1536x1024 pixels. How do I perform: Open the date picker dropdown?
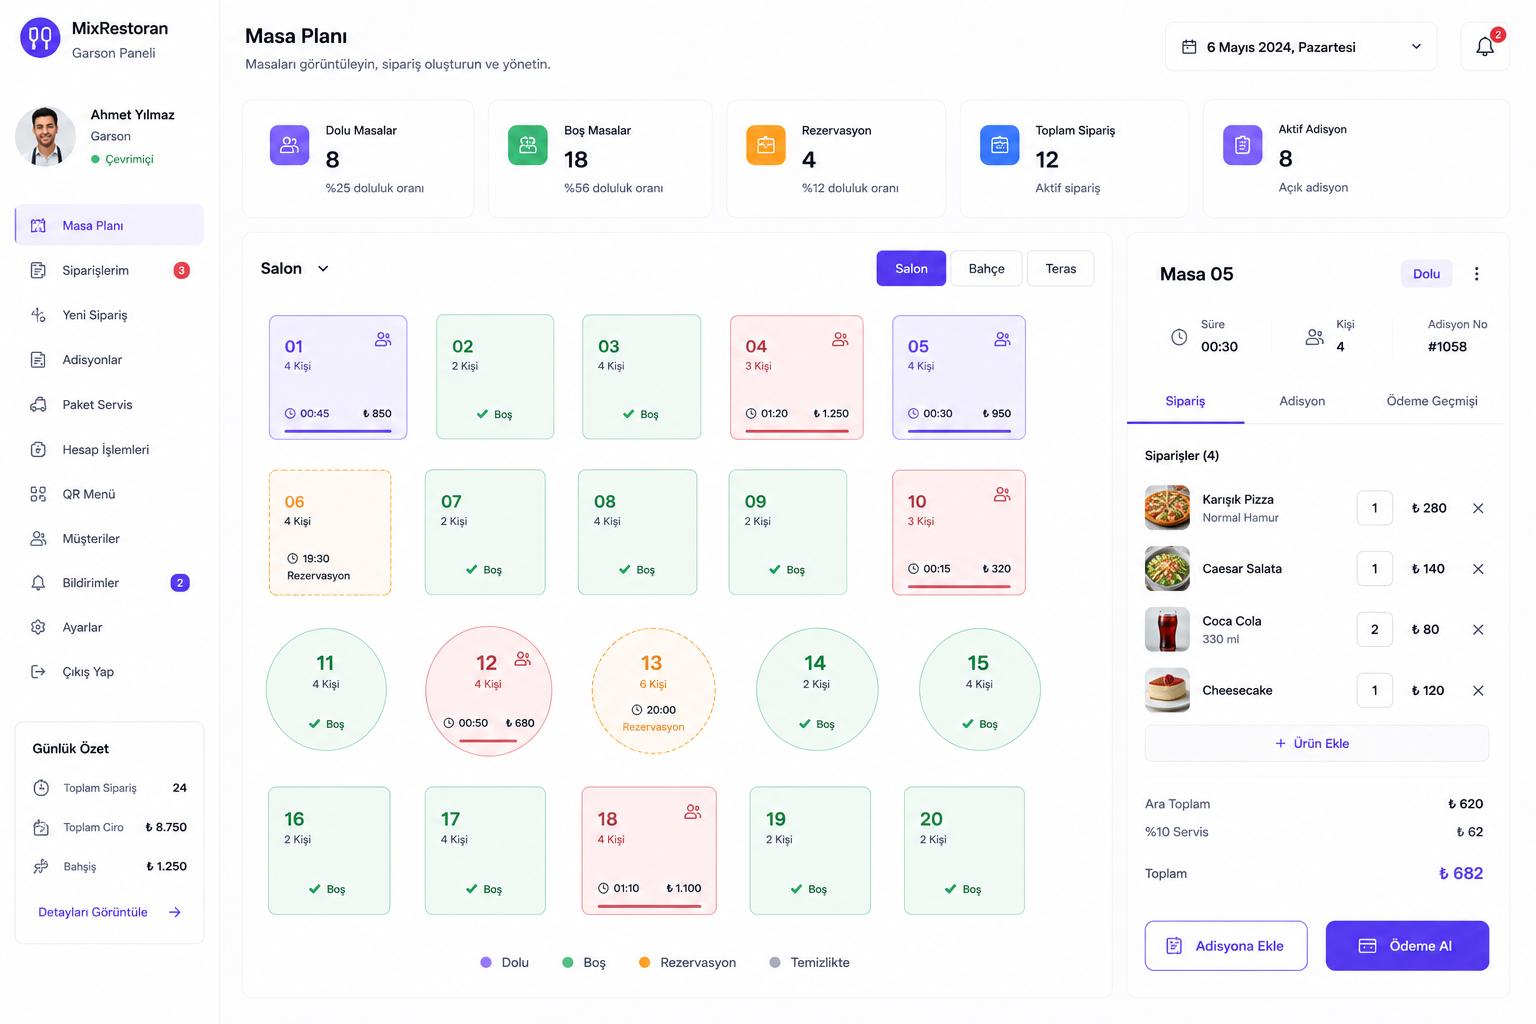1301,47
